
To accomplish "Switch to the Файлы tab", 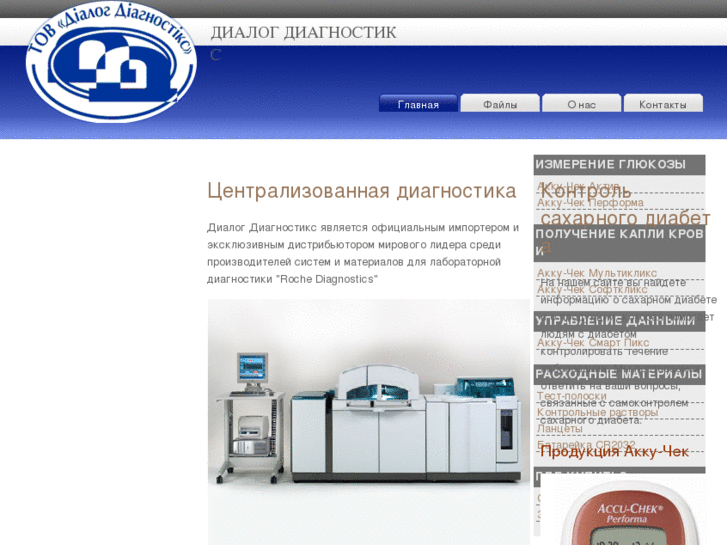I will (x=500, y=104).
